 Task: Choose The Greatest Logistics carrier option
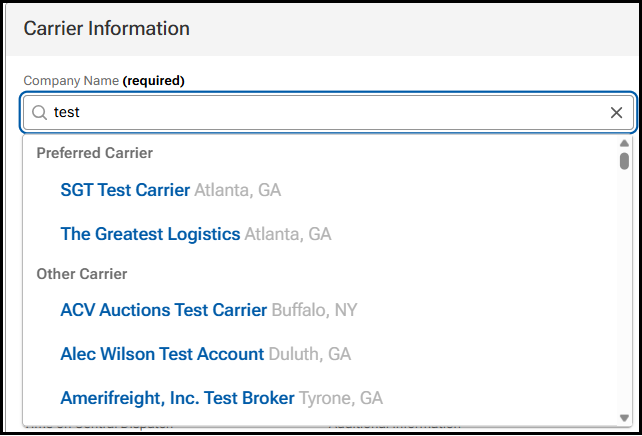[x=150, y=234]
